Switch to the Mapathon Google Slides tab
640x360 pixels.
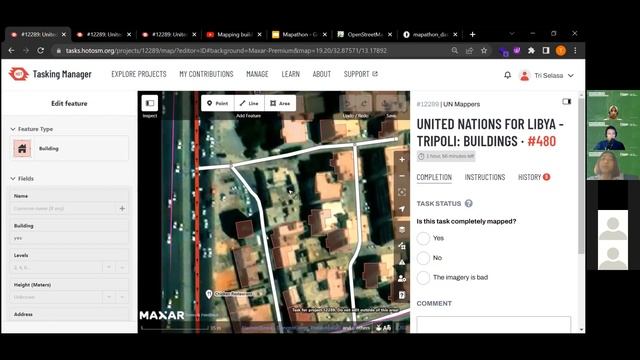pyautogui.click(x=300, y=35)
